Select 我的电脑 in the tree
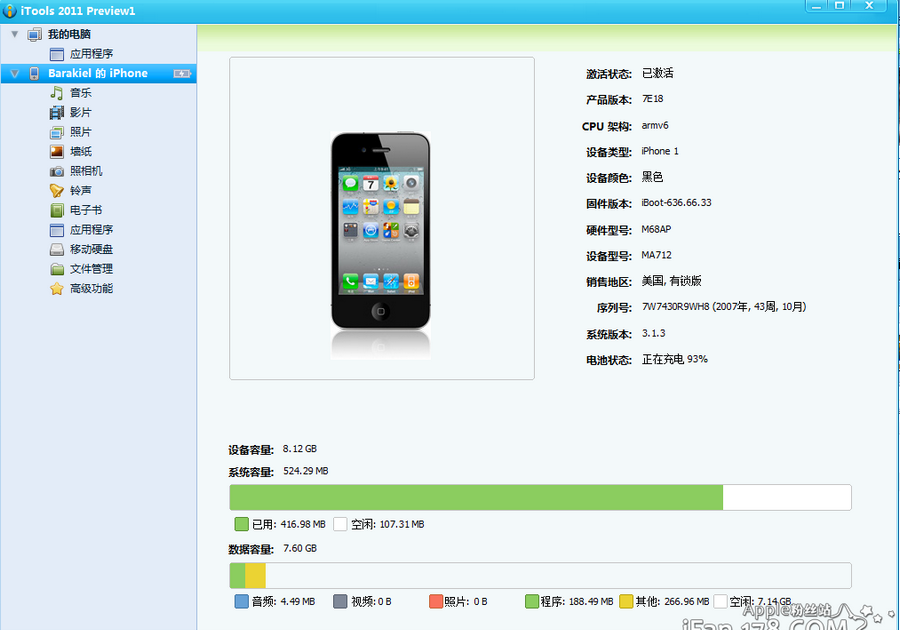The image size is (900, 630). coord(69,34)
